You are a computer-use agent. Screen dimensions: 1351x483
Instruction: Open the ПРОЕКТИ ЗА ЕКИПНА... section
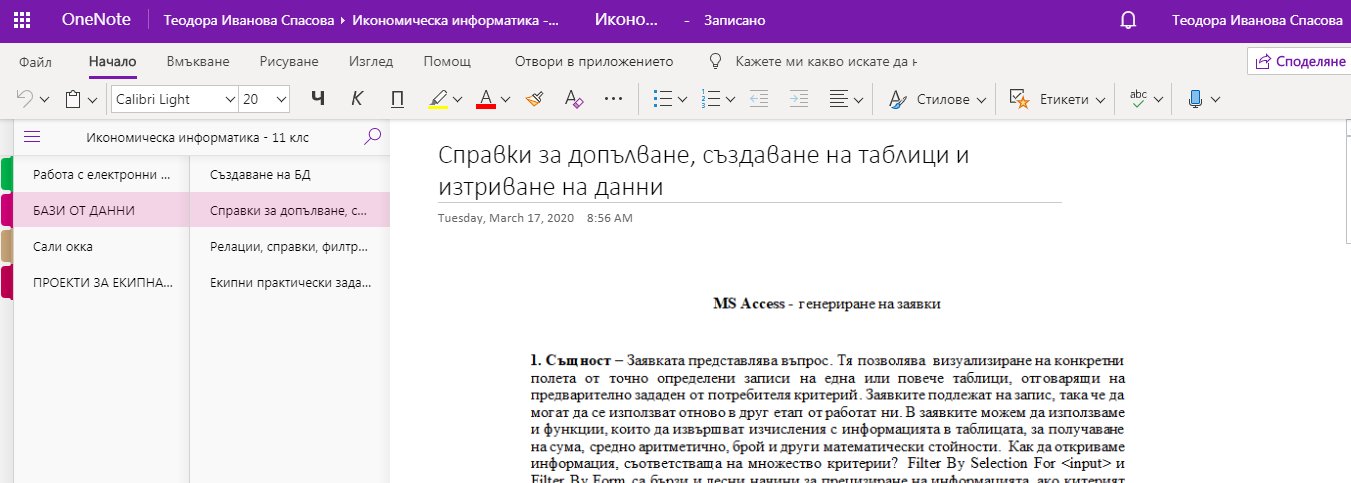[x=102, y=283]
